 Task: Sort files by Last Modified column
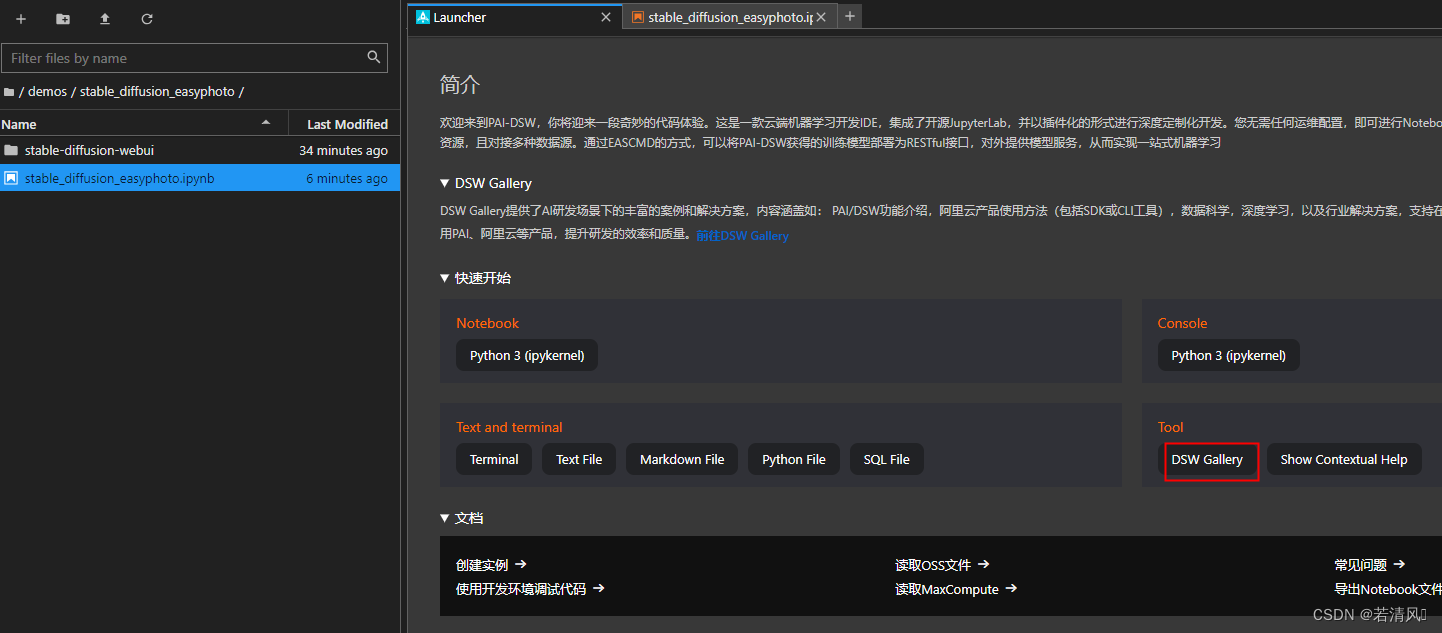(x=345, y=124)
